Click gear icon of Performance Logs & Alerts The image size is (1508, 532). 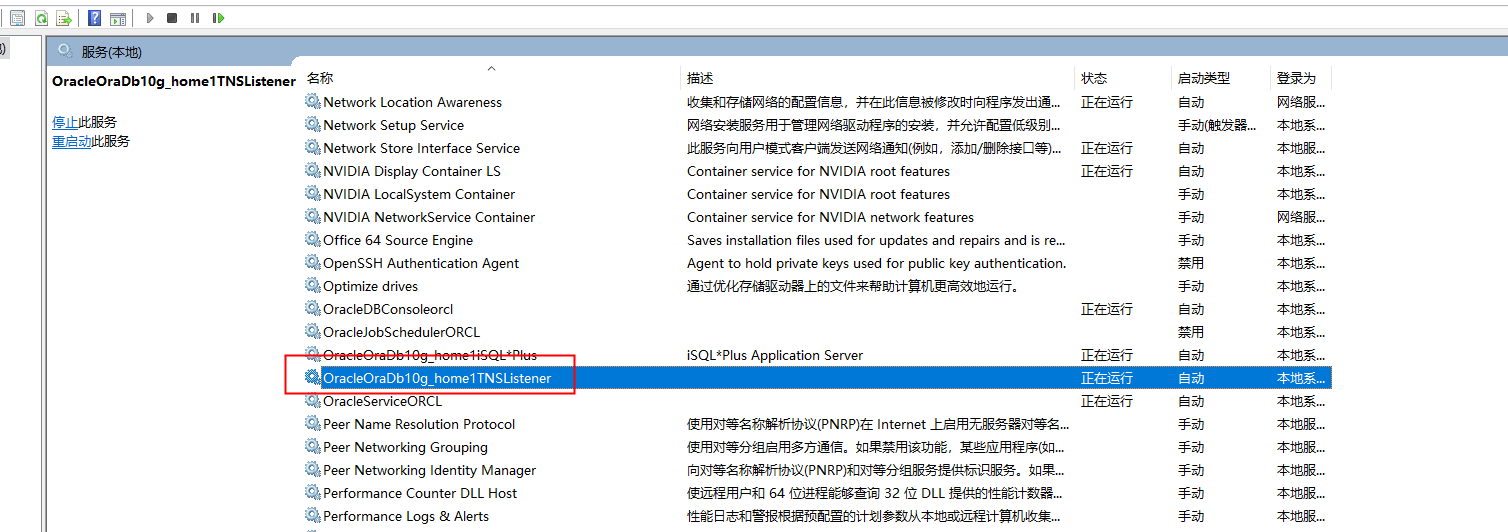pyautogui.click(x=313, y=516)
